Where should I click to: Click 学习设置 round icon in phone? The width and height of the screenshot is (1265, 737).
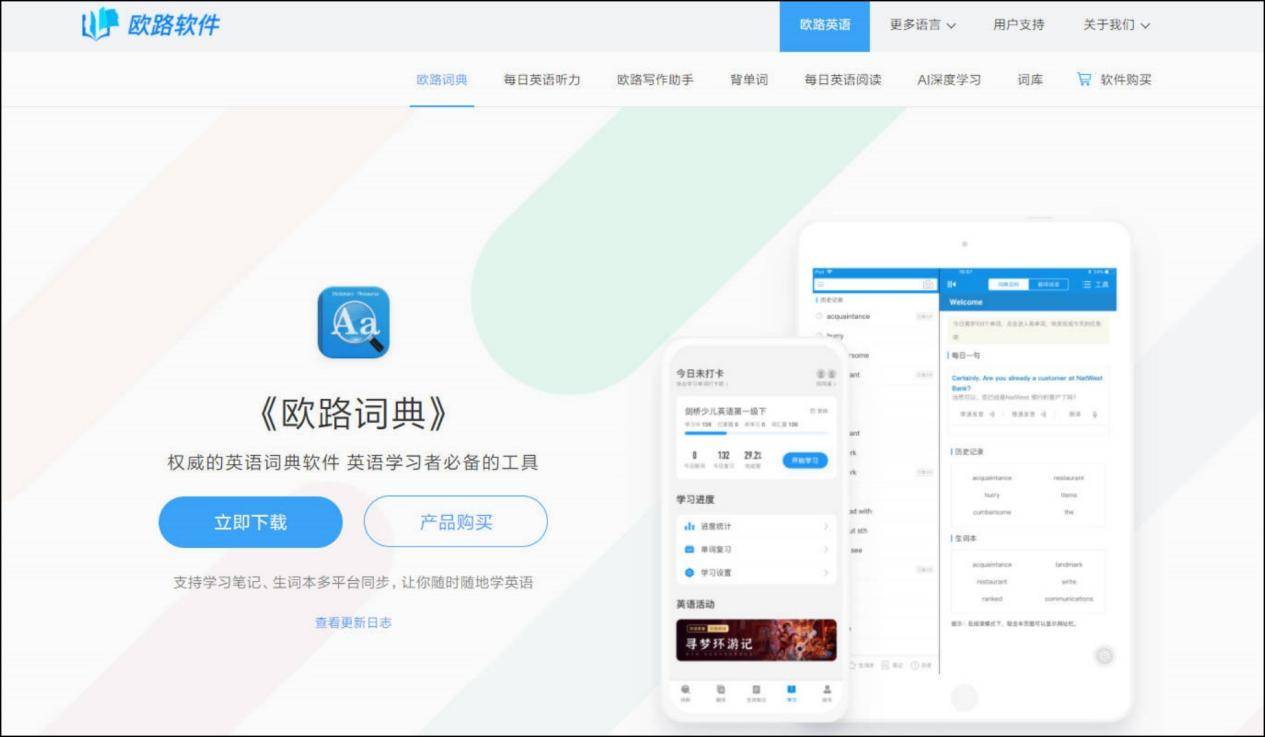[689, 573]
